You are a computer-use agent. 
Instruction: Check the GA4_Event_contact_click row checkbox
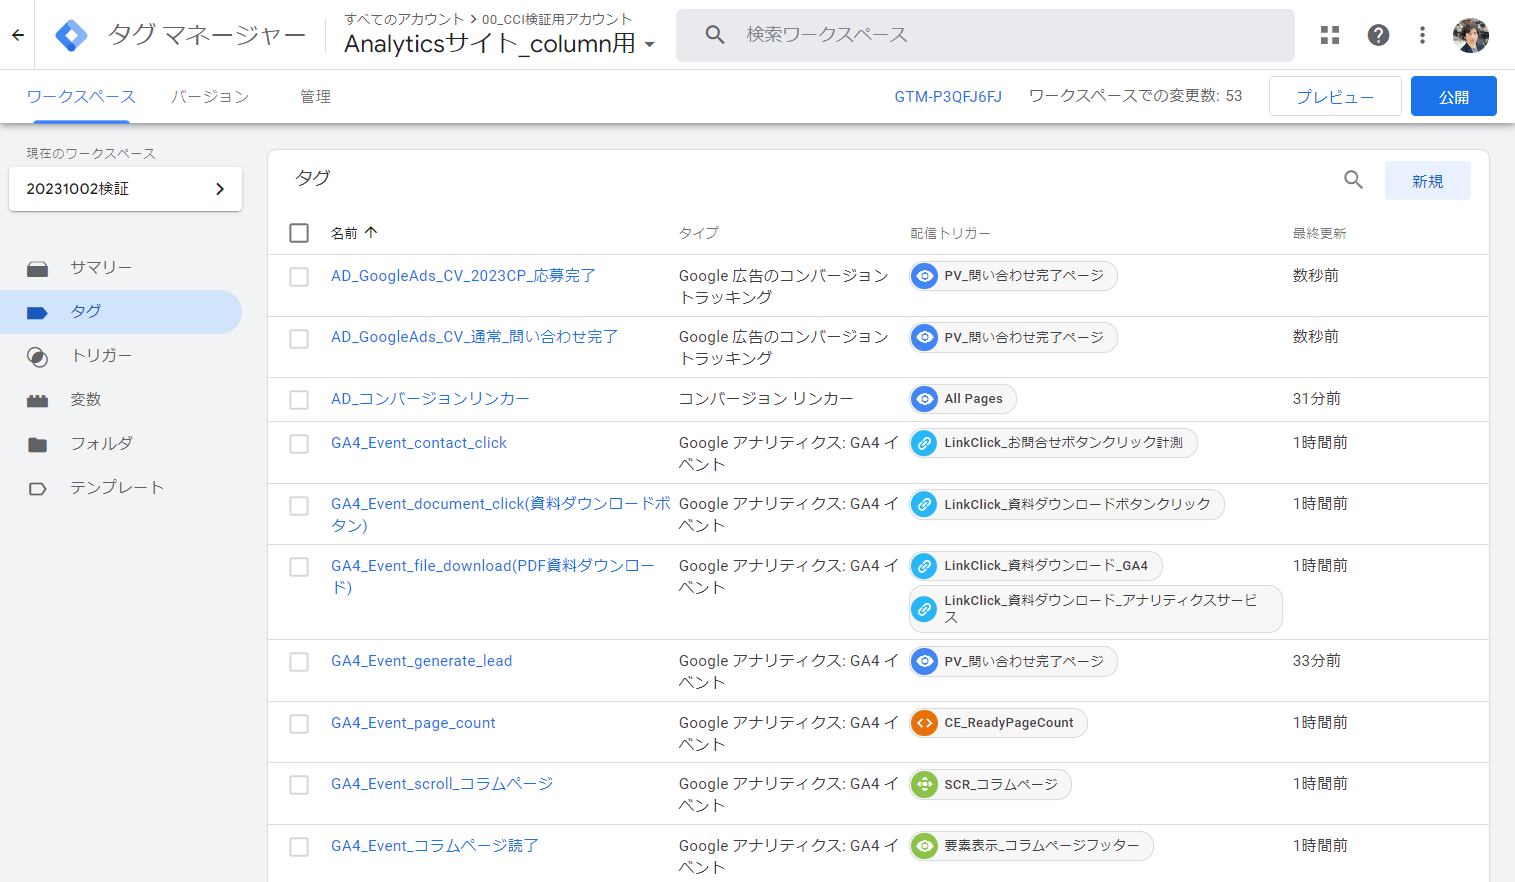tap(299, 444)
